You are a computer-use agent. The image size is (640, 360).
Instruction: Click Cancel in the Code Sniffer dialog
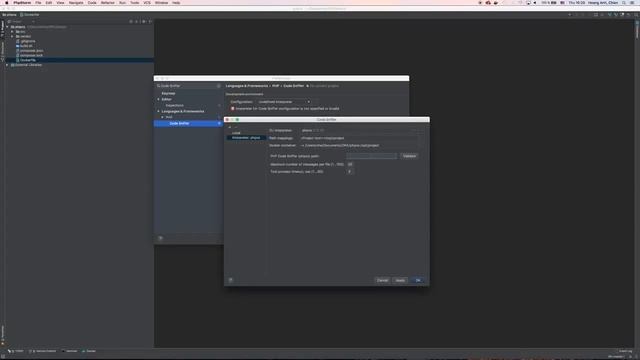pyautogui.click(x=382, y=280)
